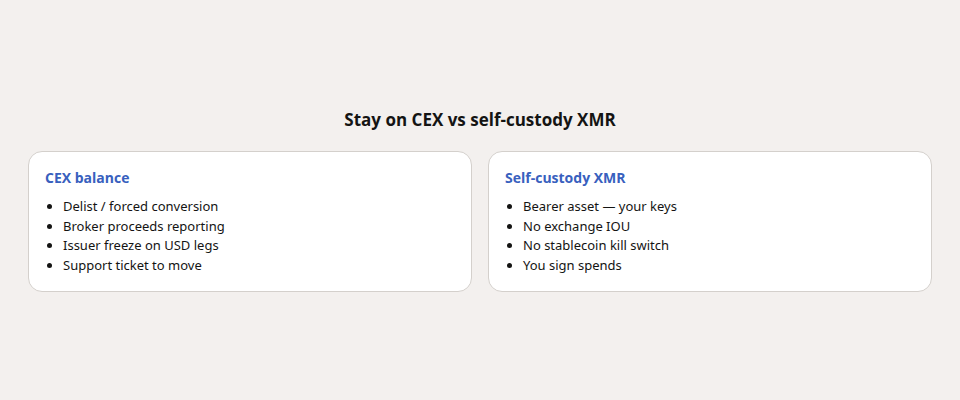Click 'Bearer asset — your keys' item
Image resolution: width=960 pixels, height=400 pixels.
pyautogui.click(x=600, y=206)
